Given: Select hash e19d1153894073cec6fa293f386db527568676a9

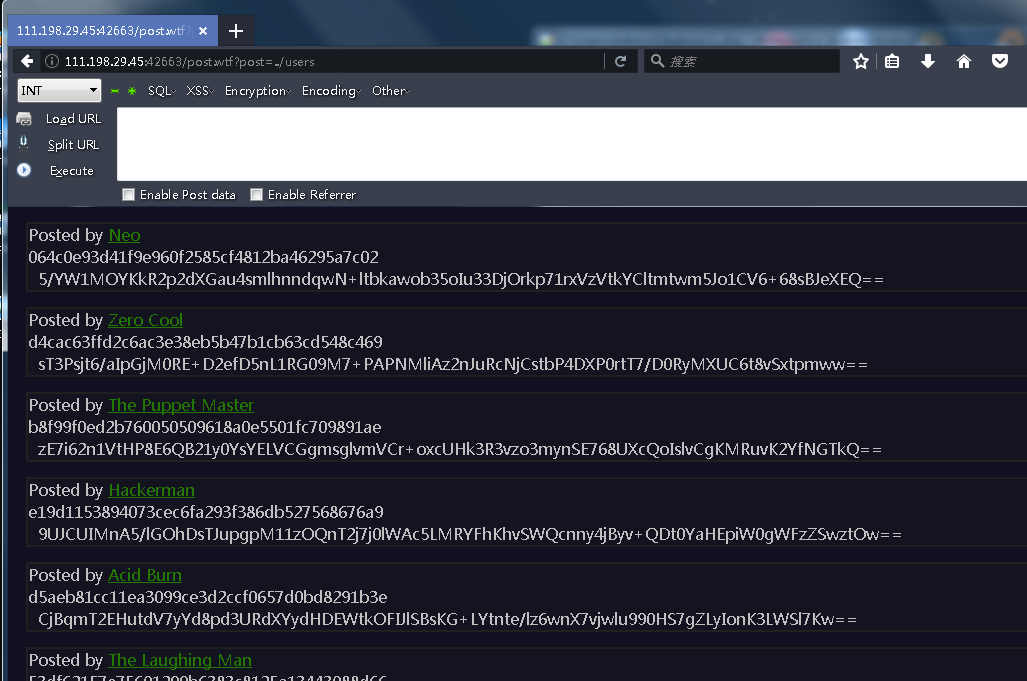Looking at the screenshot, I should [206, 512].
